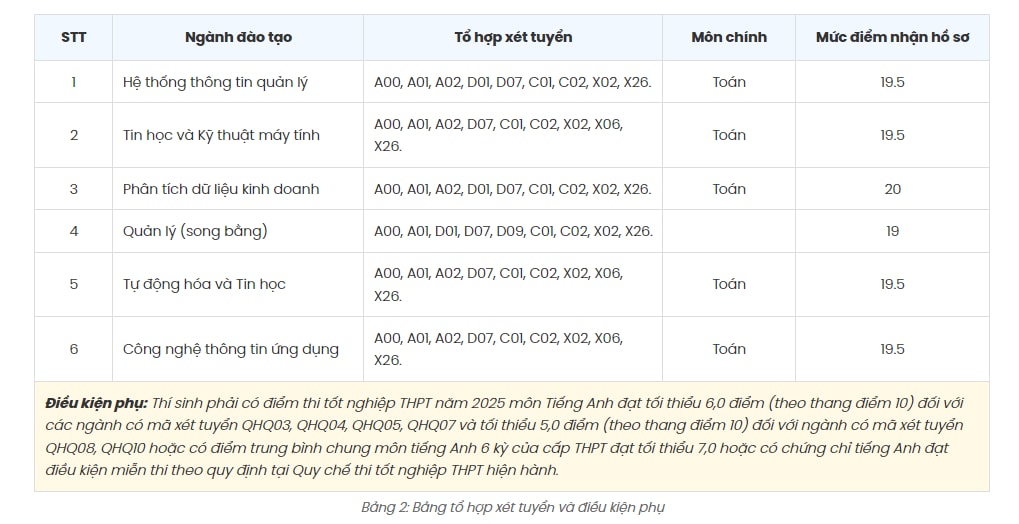Click the Tổ hợp xét tuyển header

(x=513, y=38)
